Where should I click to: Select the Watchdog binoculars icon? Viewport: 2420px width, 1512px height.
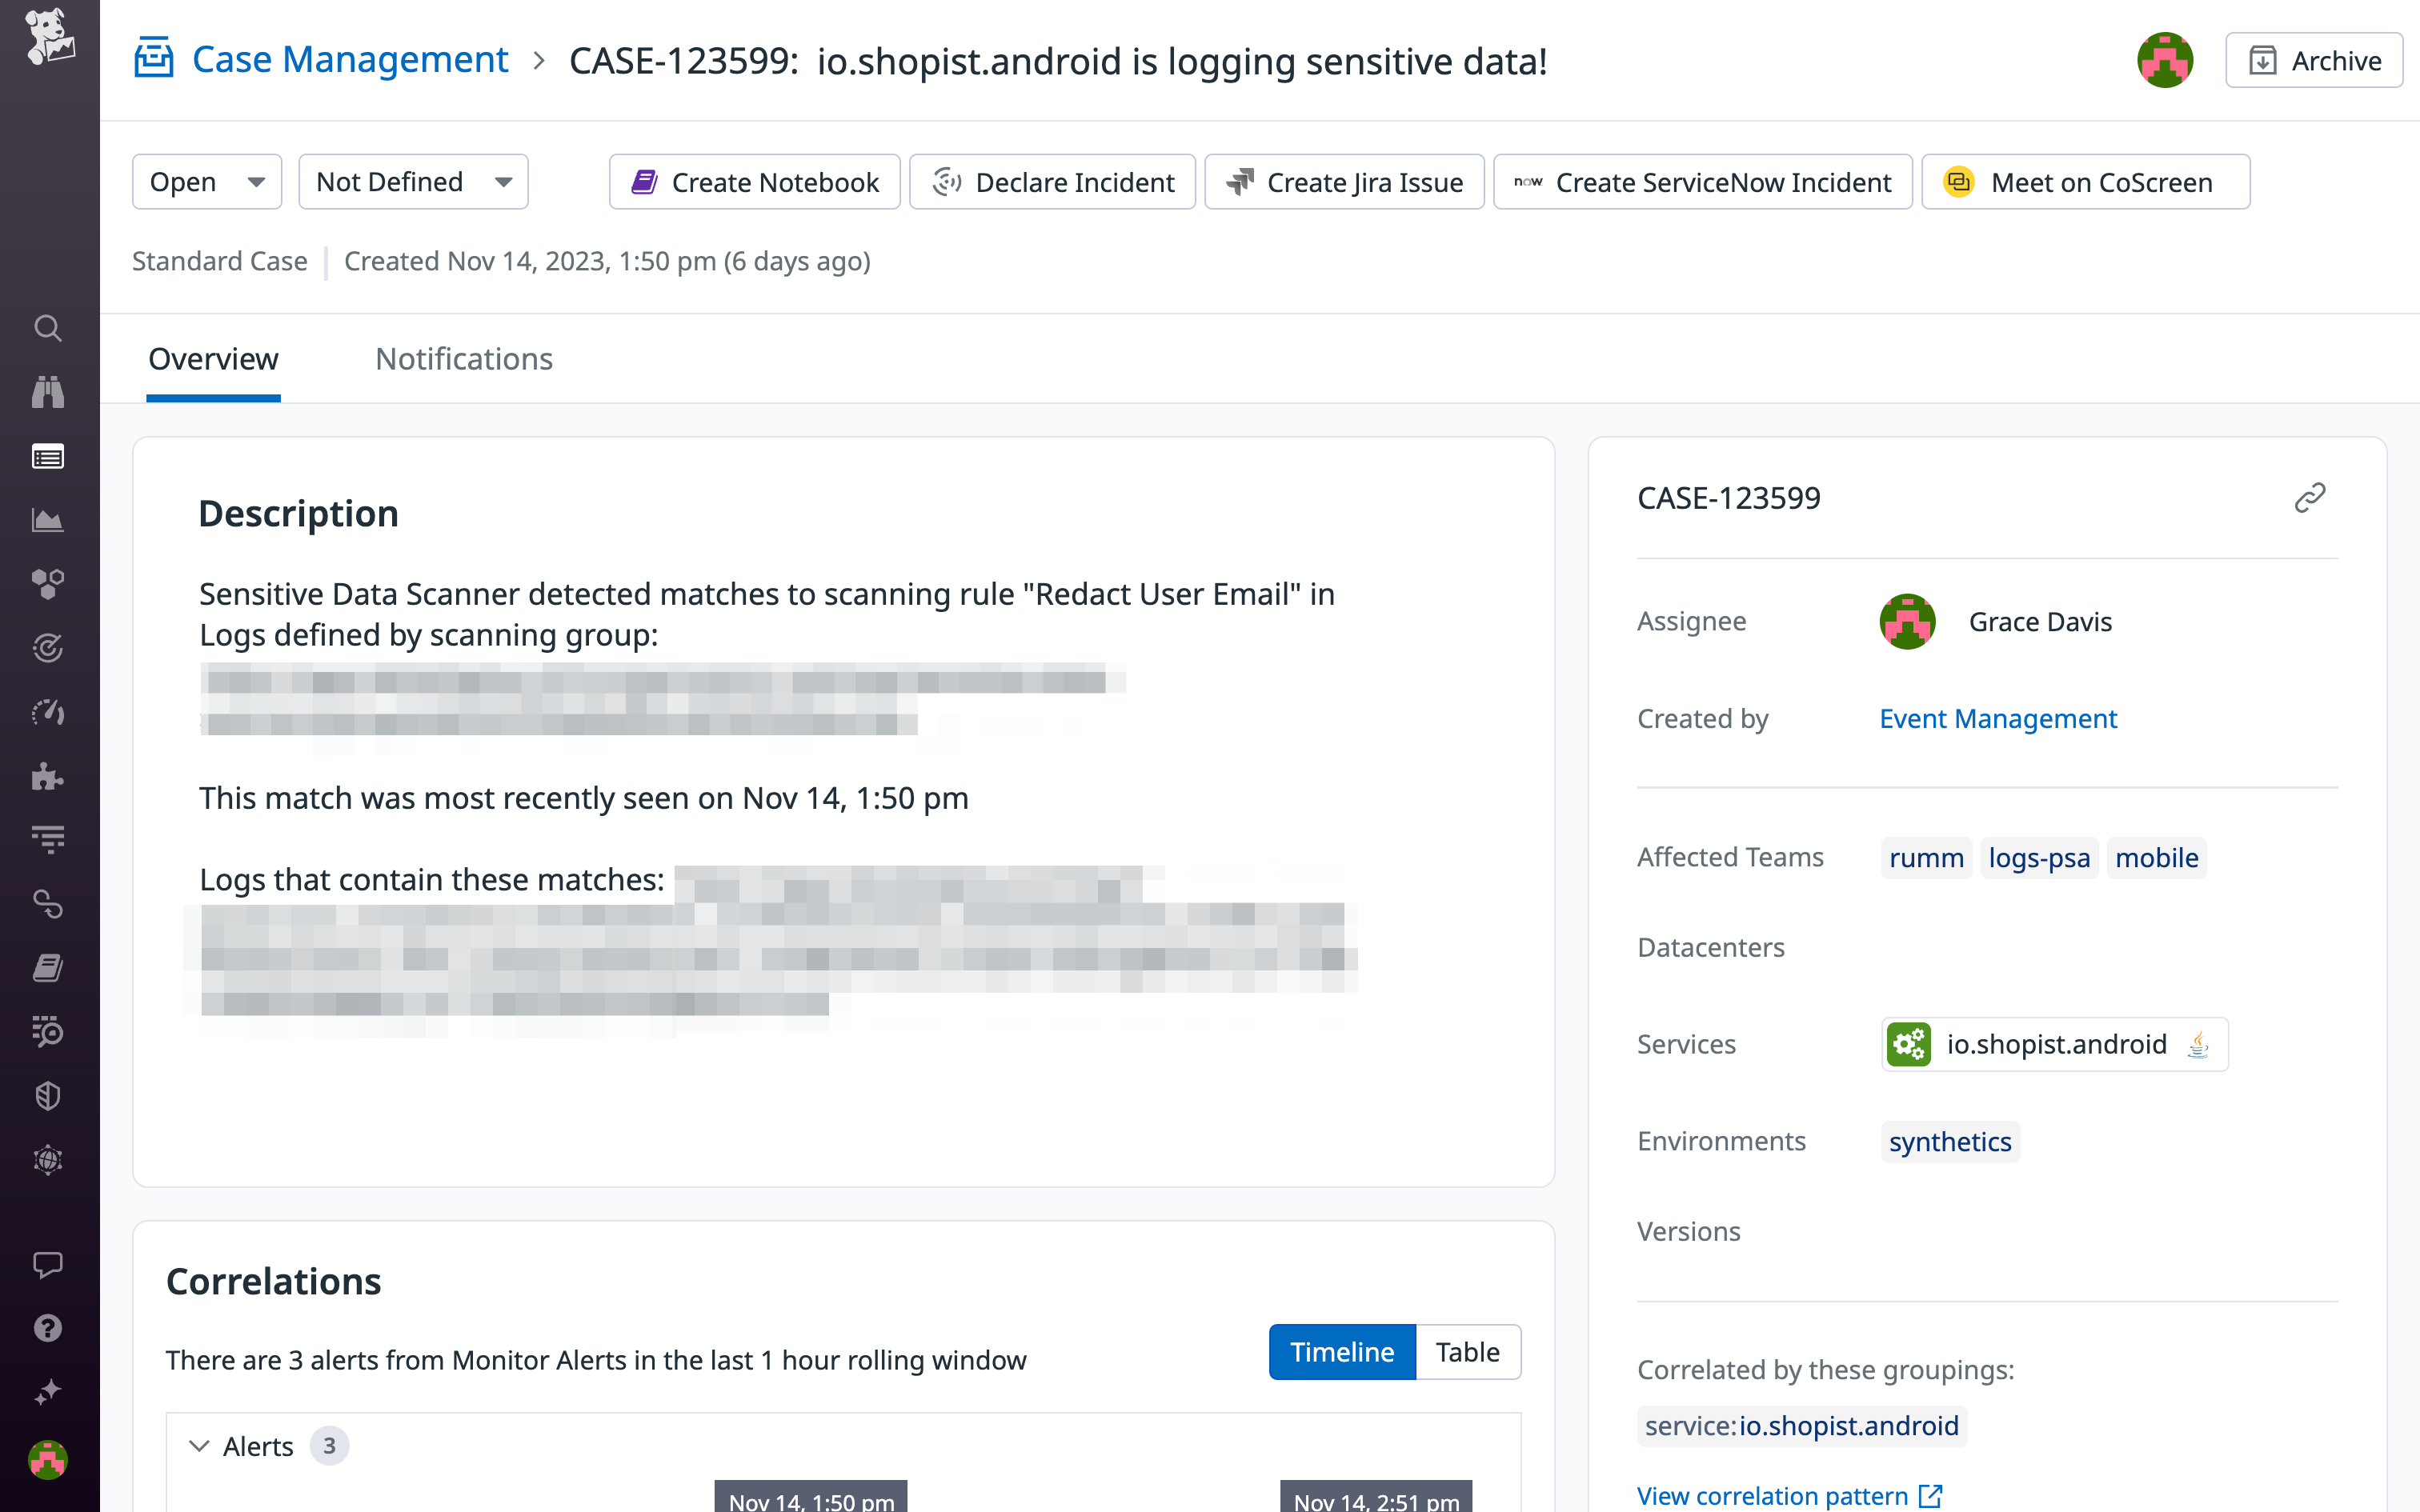click(48, 392)
